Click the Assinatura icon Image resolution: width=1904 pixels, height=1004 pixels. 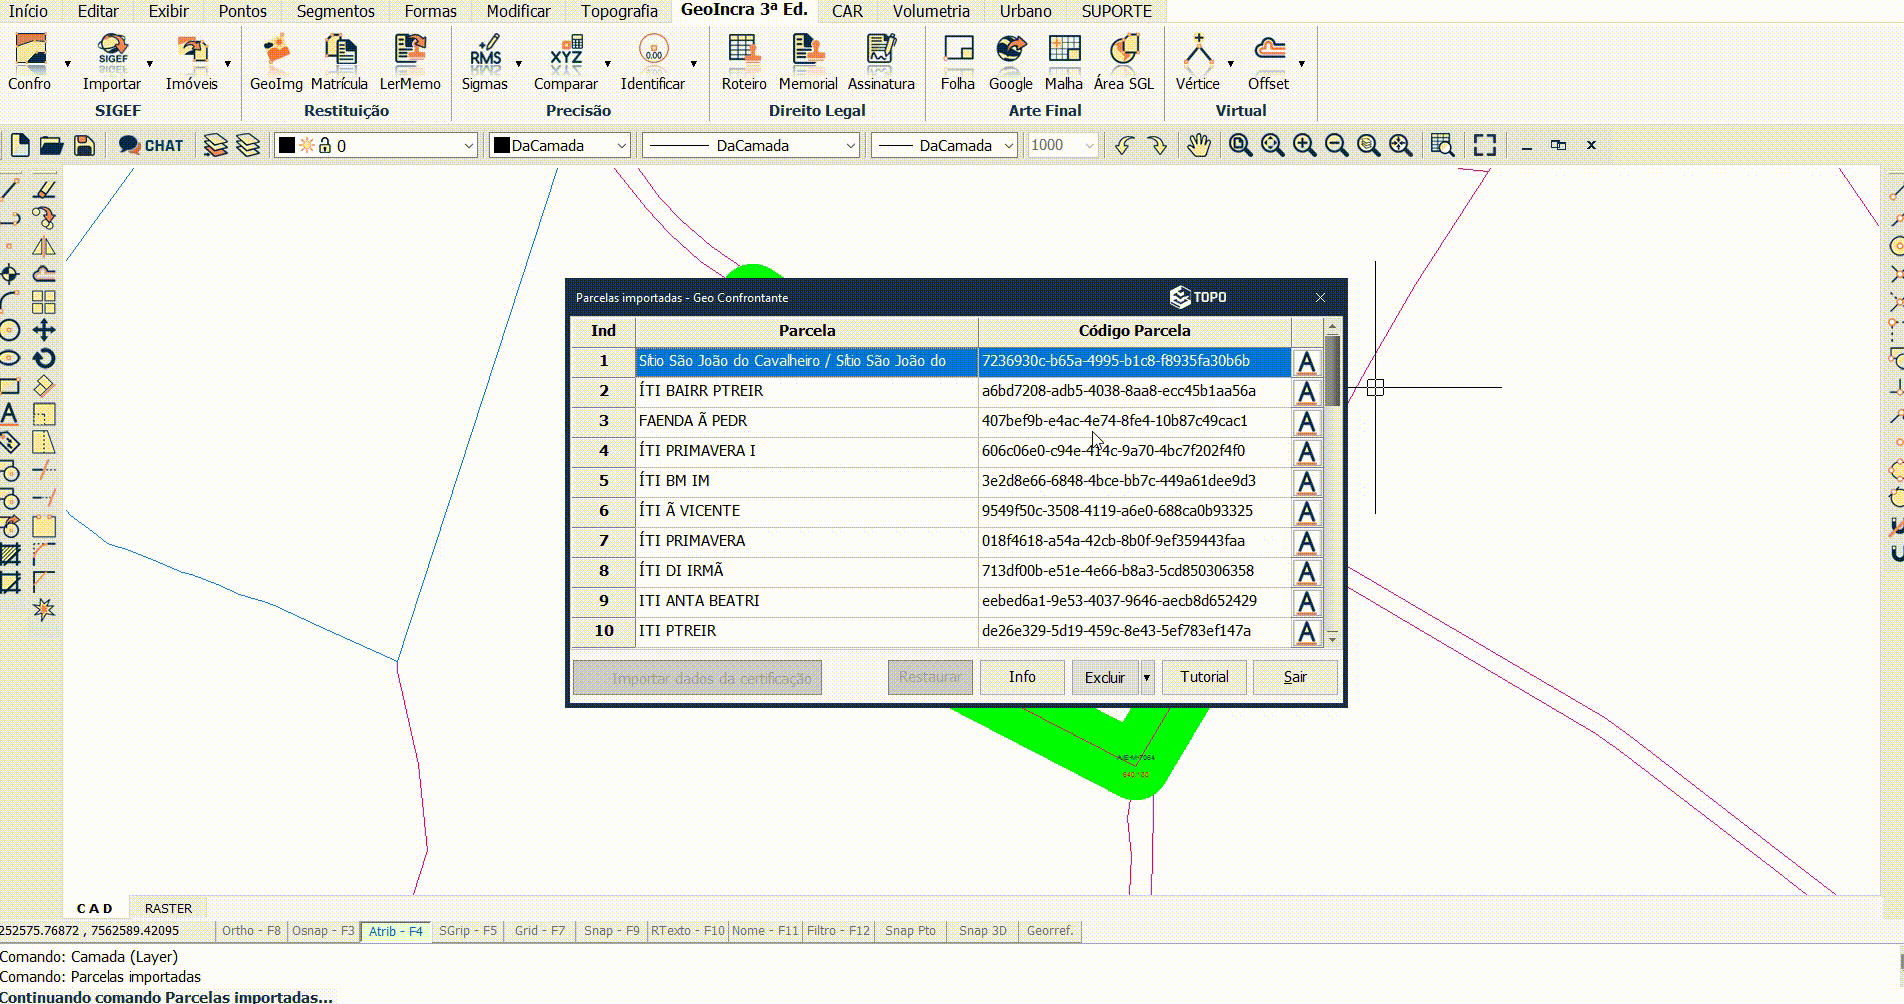coord(881,61)
